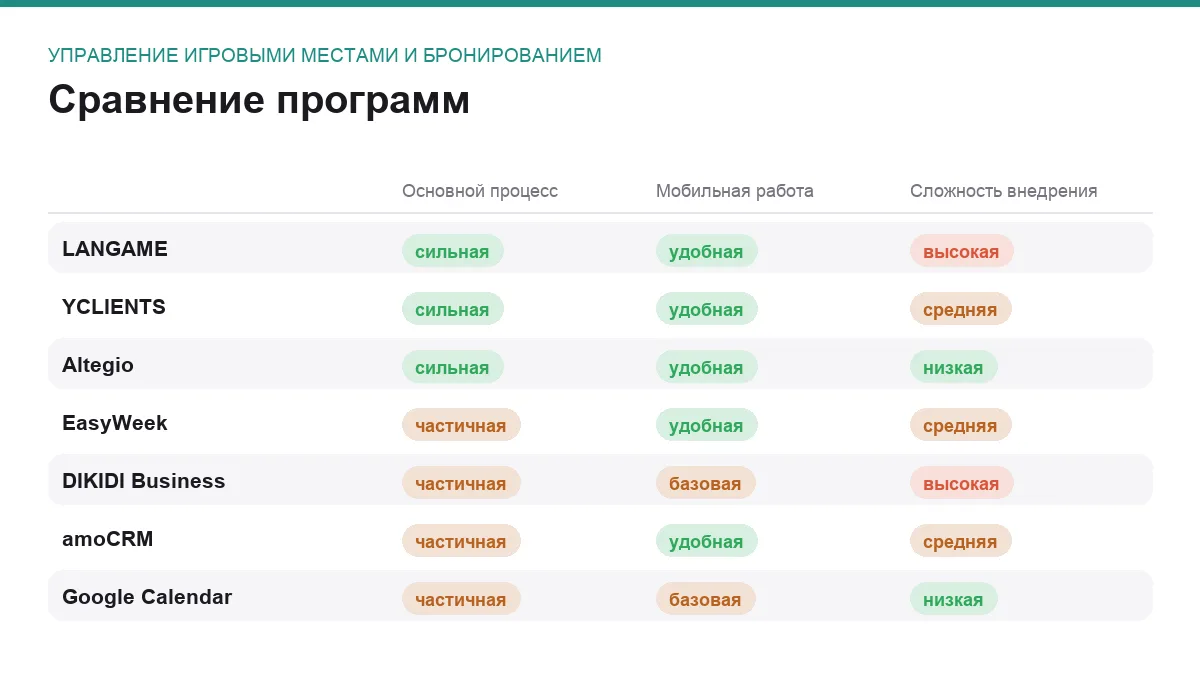Click "средняя" badge in YCLIENTS row
The image size is (1200, 676).
pyautogui.click(x=961, y=309)
